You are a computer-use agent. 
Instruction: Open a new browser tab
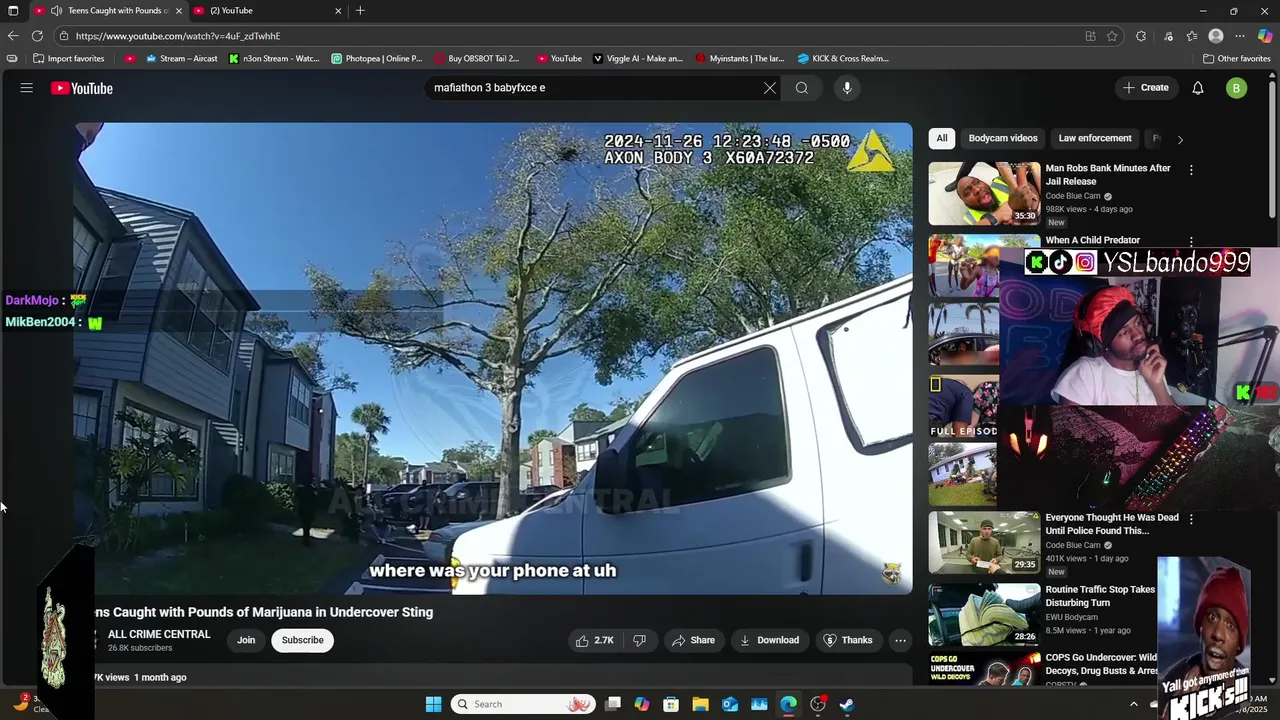coord(360,11)
